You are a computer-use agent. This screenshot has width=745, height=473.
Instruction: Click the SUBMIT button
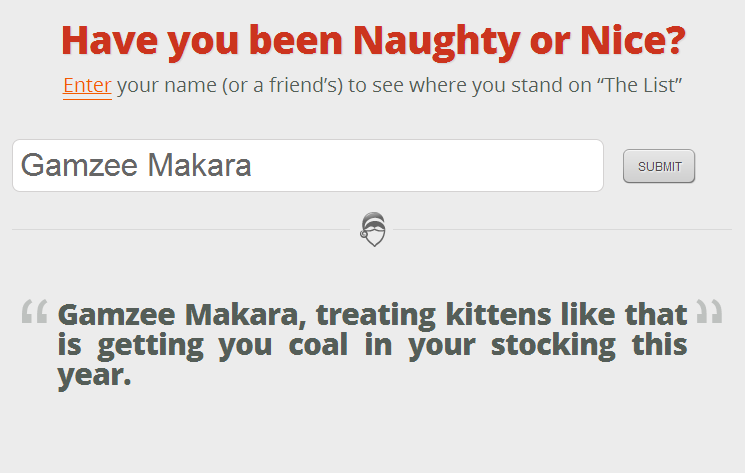tap(659, 166)
